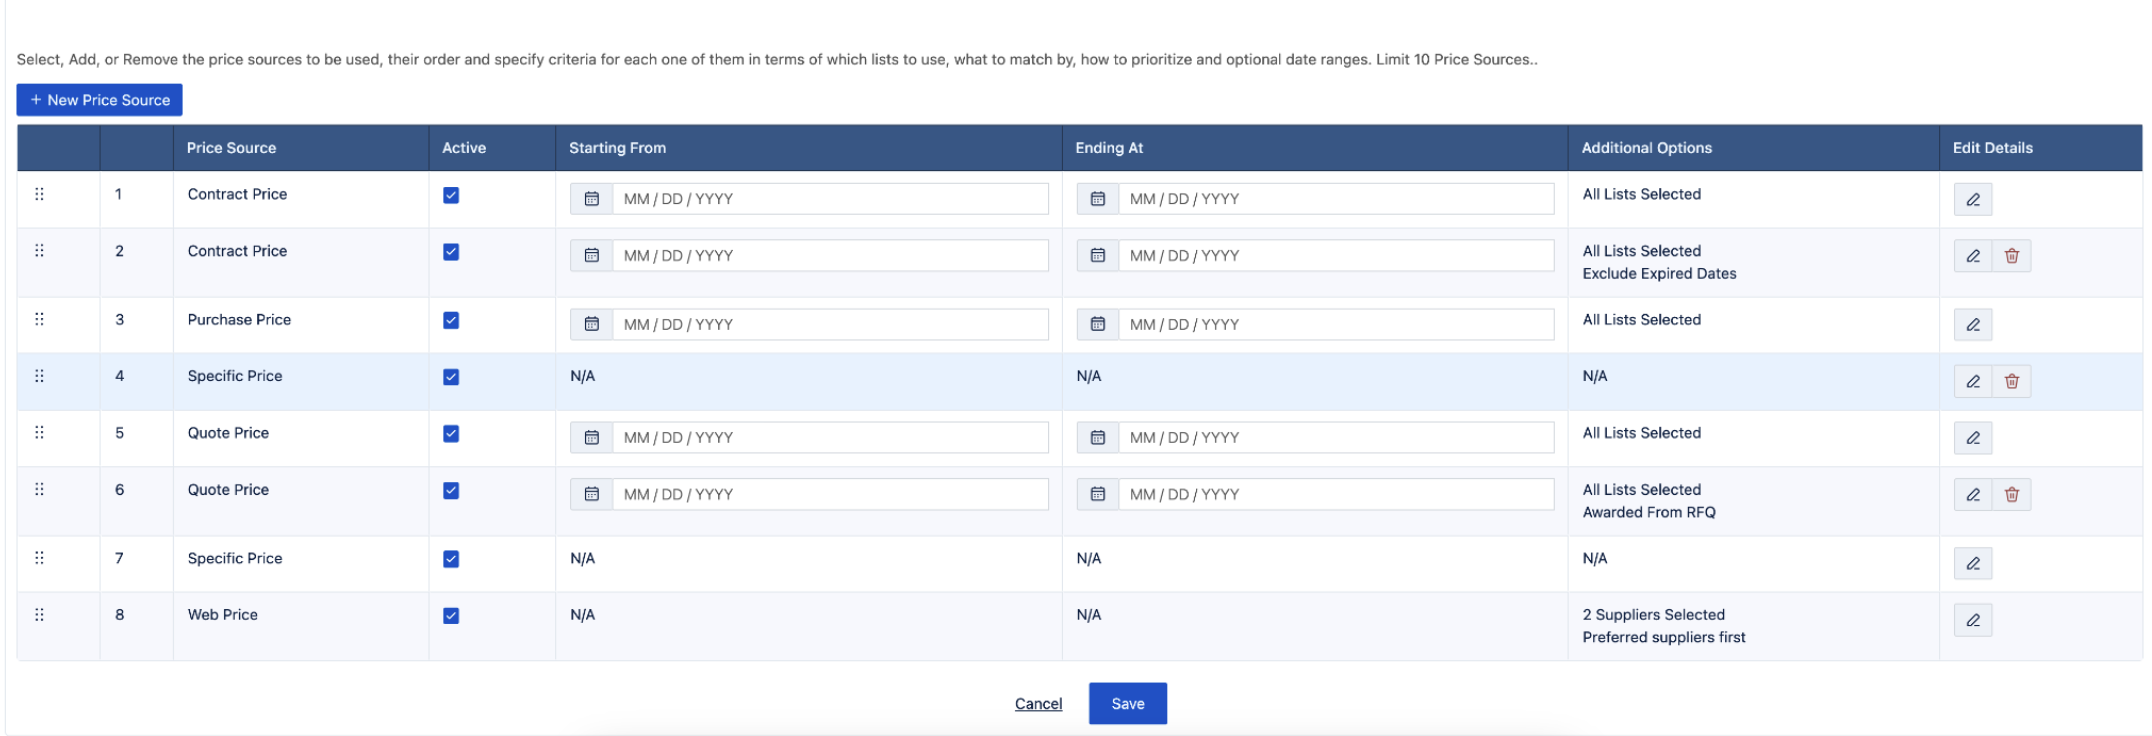Open Ending At date picker in row 2

[1097, 256]
